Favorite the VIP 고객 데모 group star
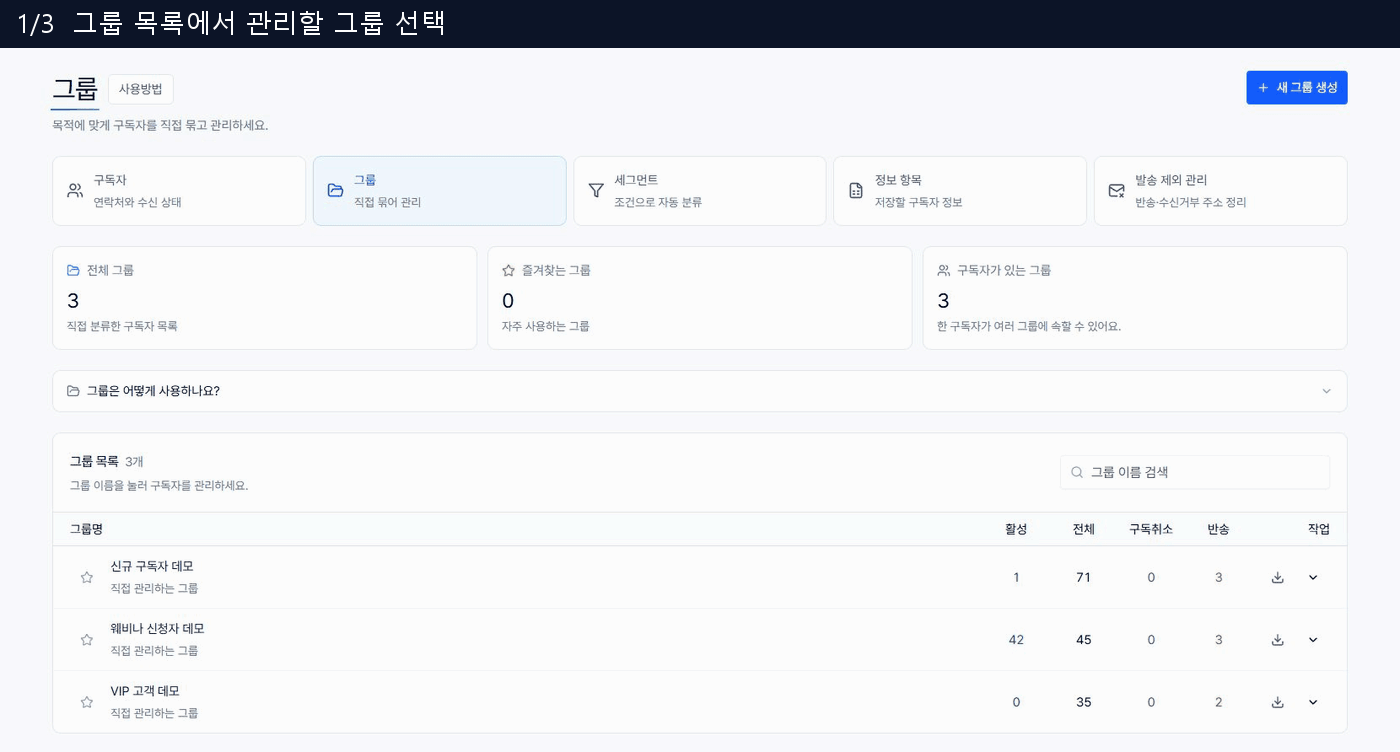This screenshot has width=1400, height=752. (87, 702)
